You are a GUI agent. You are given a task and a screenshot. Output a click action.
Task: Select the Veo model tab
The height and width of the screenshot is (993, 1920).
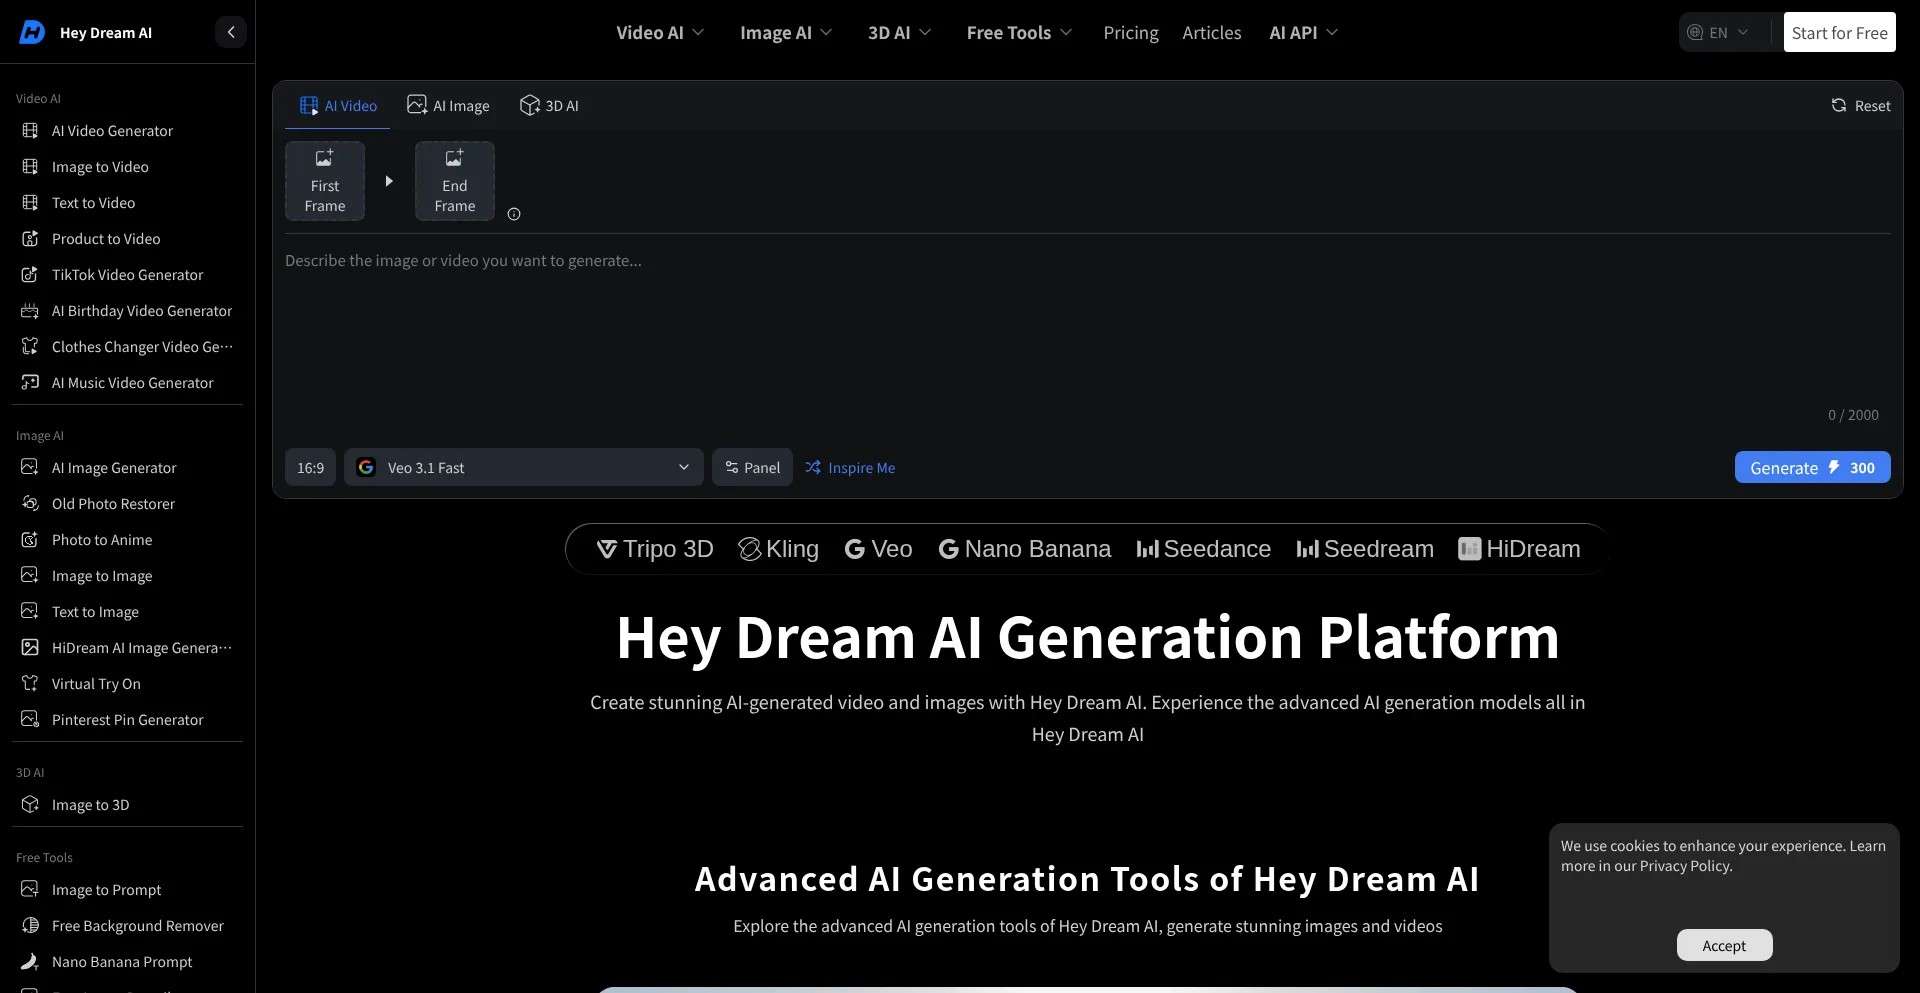pos(878,549)
